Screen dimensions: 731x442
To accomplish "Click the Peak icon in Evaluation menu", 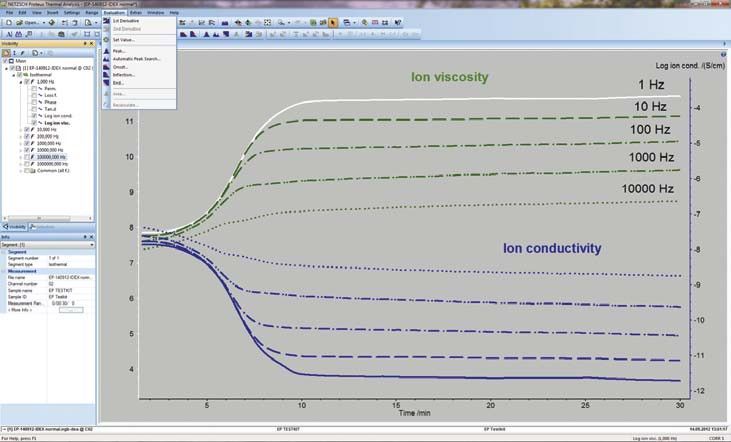I will (106, 50).
